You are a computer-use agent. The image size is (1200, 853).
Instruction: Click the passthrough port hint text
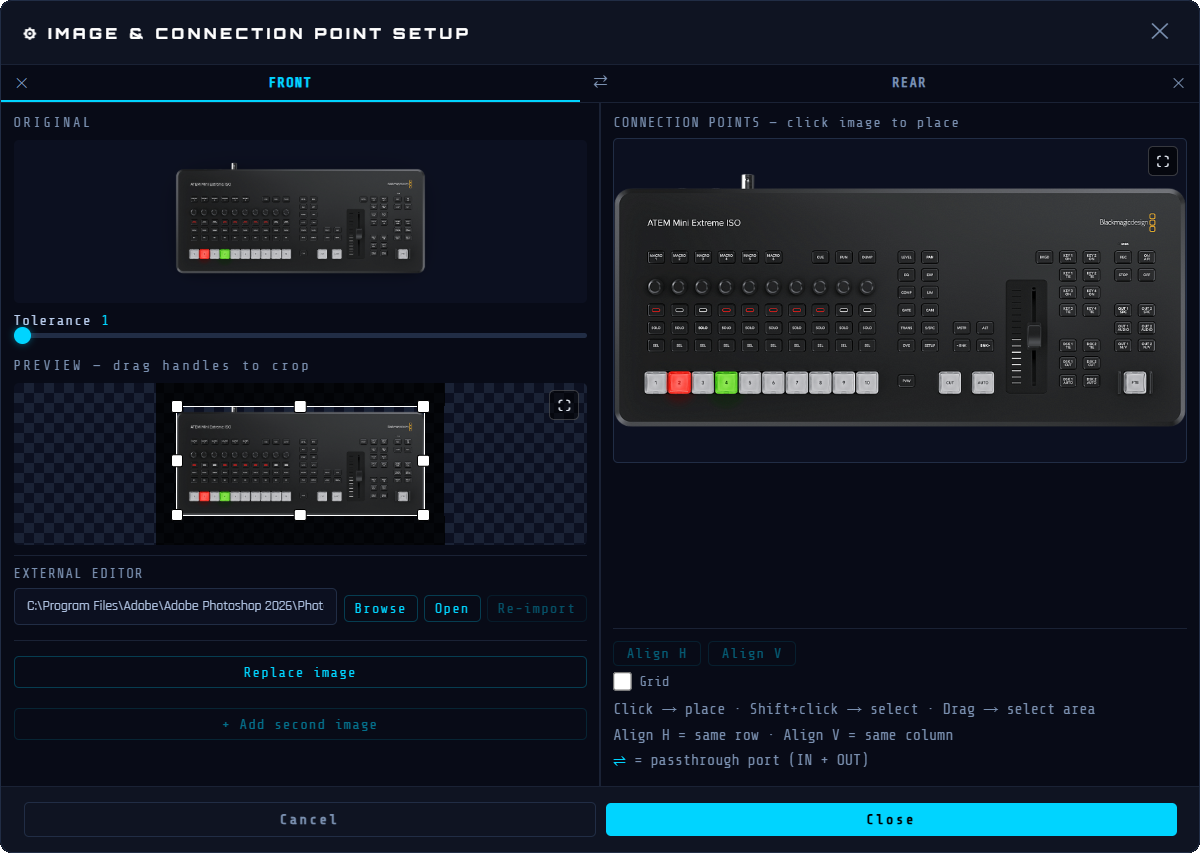click(x=741, y=760)
